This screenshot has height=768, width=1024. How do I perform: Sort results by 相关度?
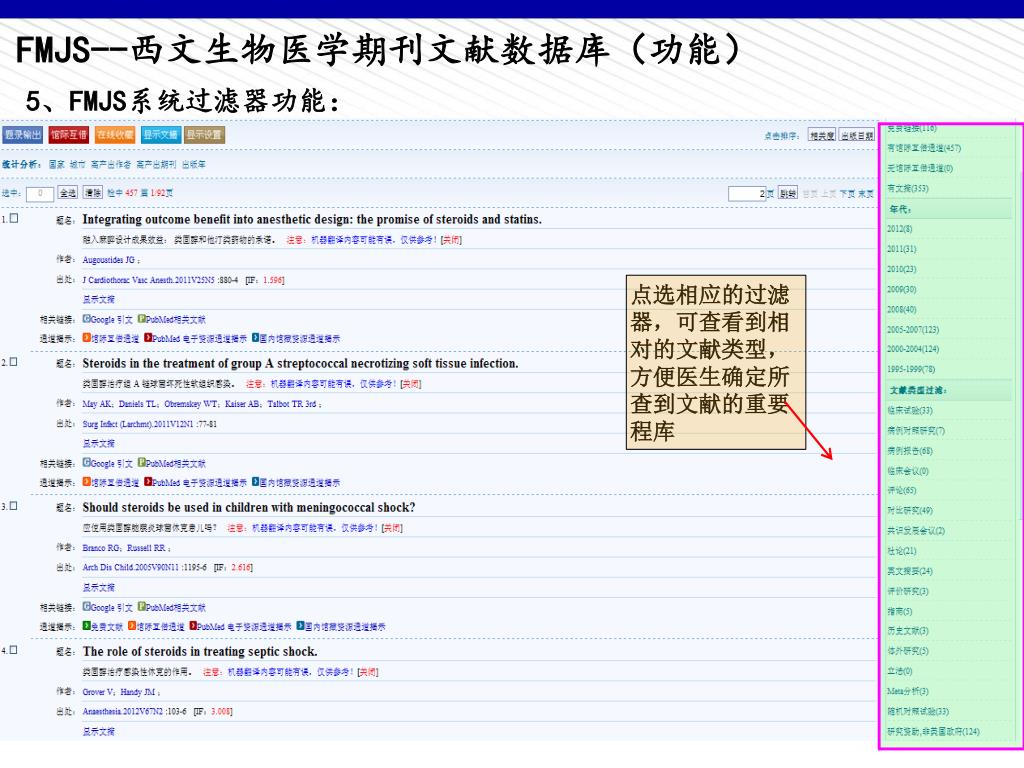point(822,135)
